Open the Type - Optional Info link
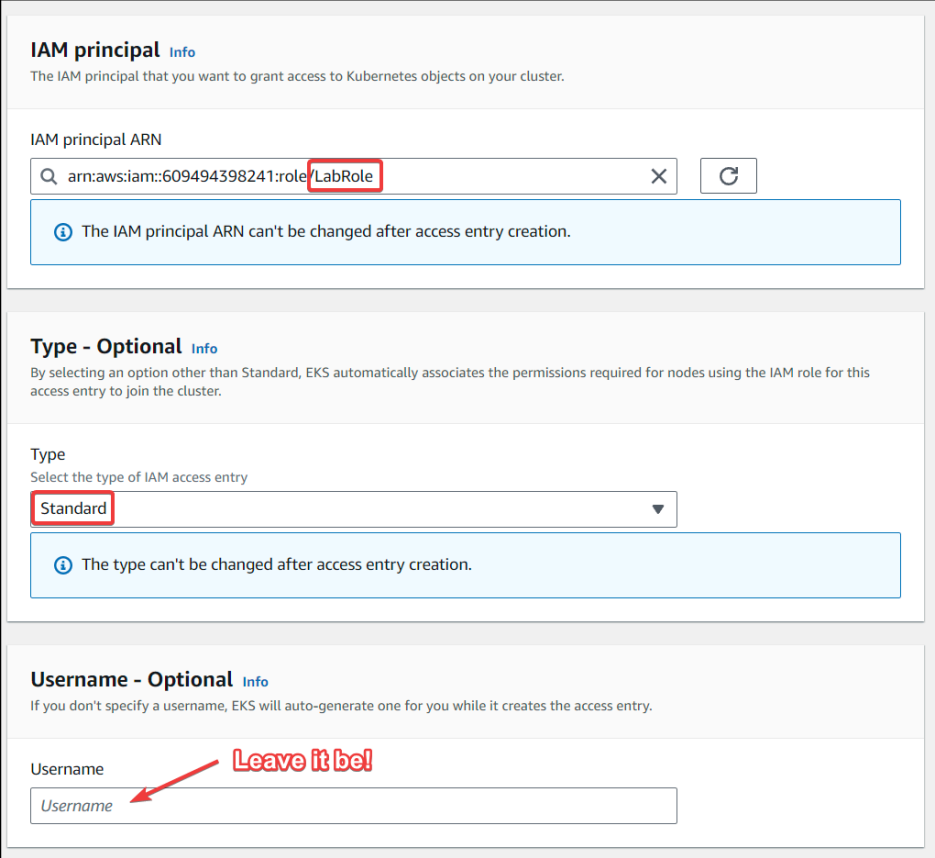Screen dimensions: 935x858 [x=204, y=349]
